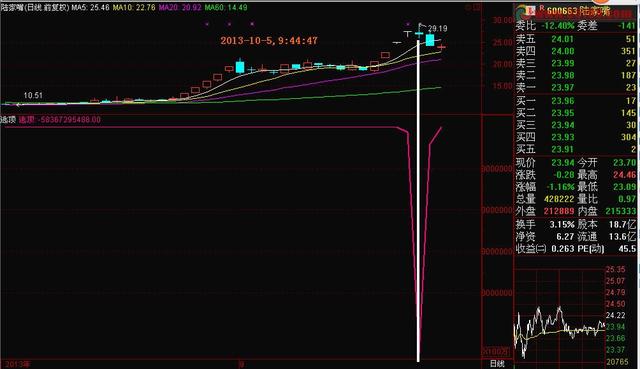
Task: Click the first purple dot above the chart
Action: (207, 24)
